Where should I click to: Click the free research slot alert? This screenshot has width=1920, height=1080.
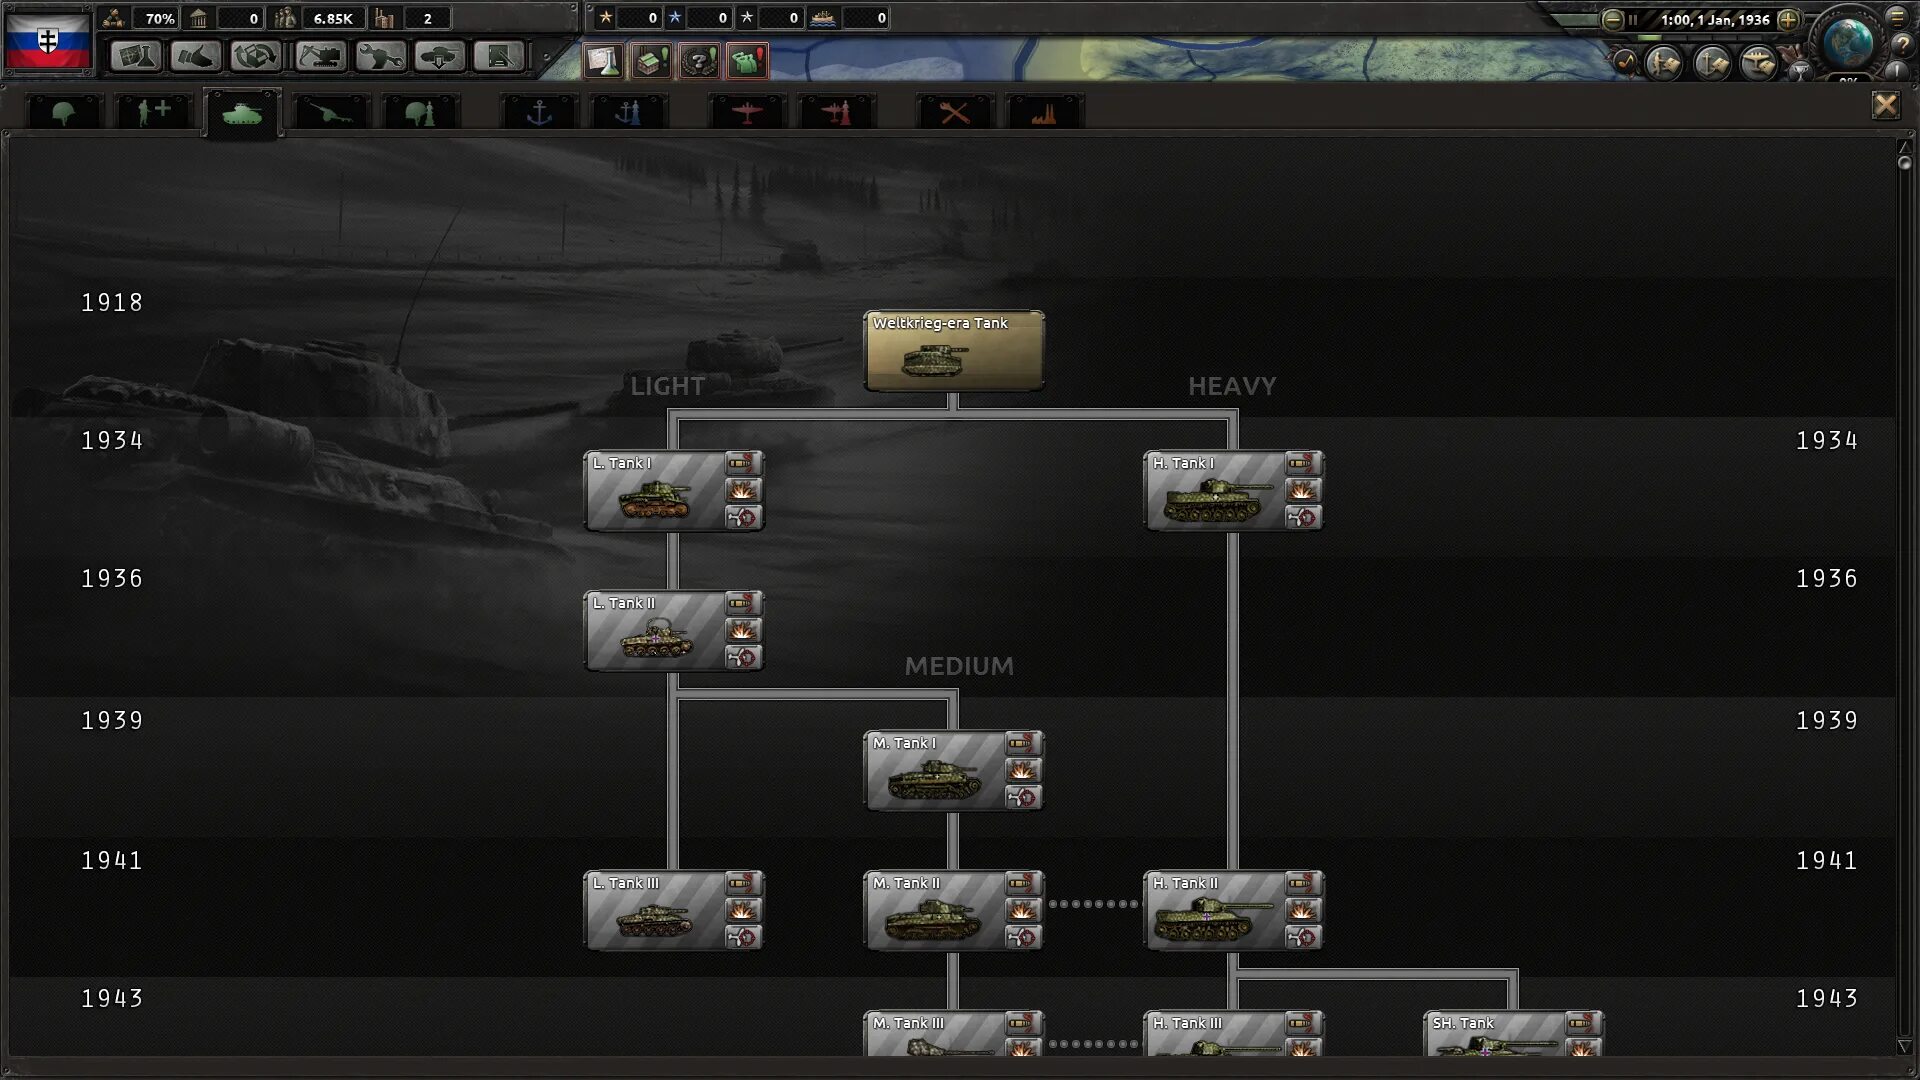click(x=603, y=61)
